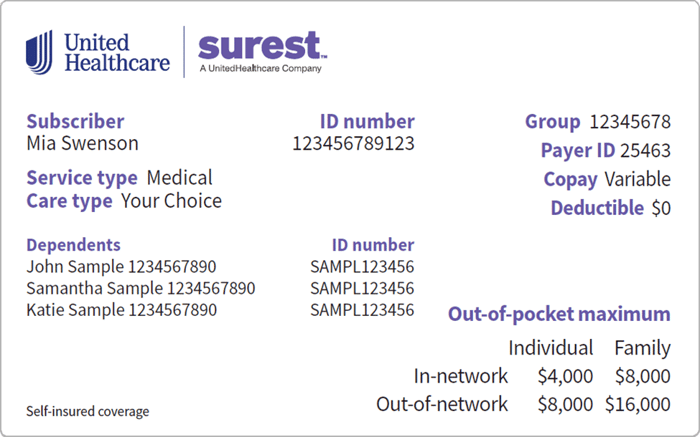Click the Out-of-pocket maximum heading
The width and height of the screenshot is (700, 437).
click(559, 314)
